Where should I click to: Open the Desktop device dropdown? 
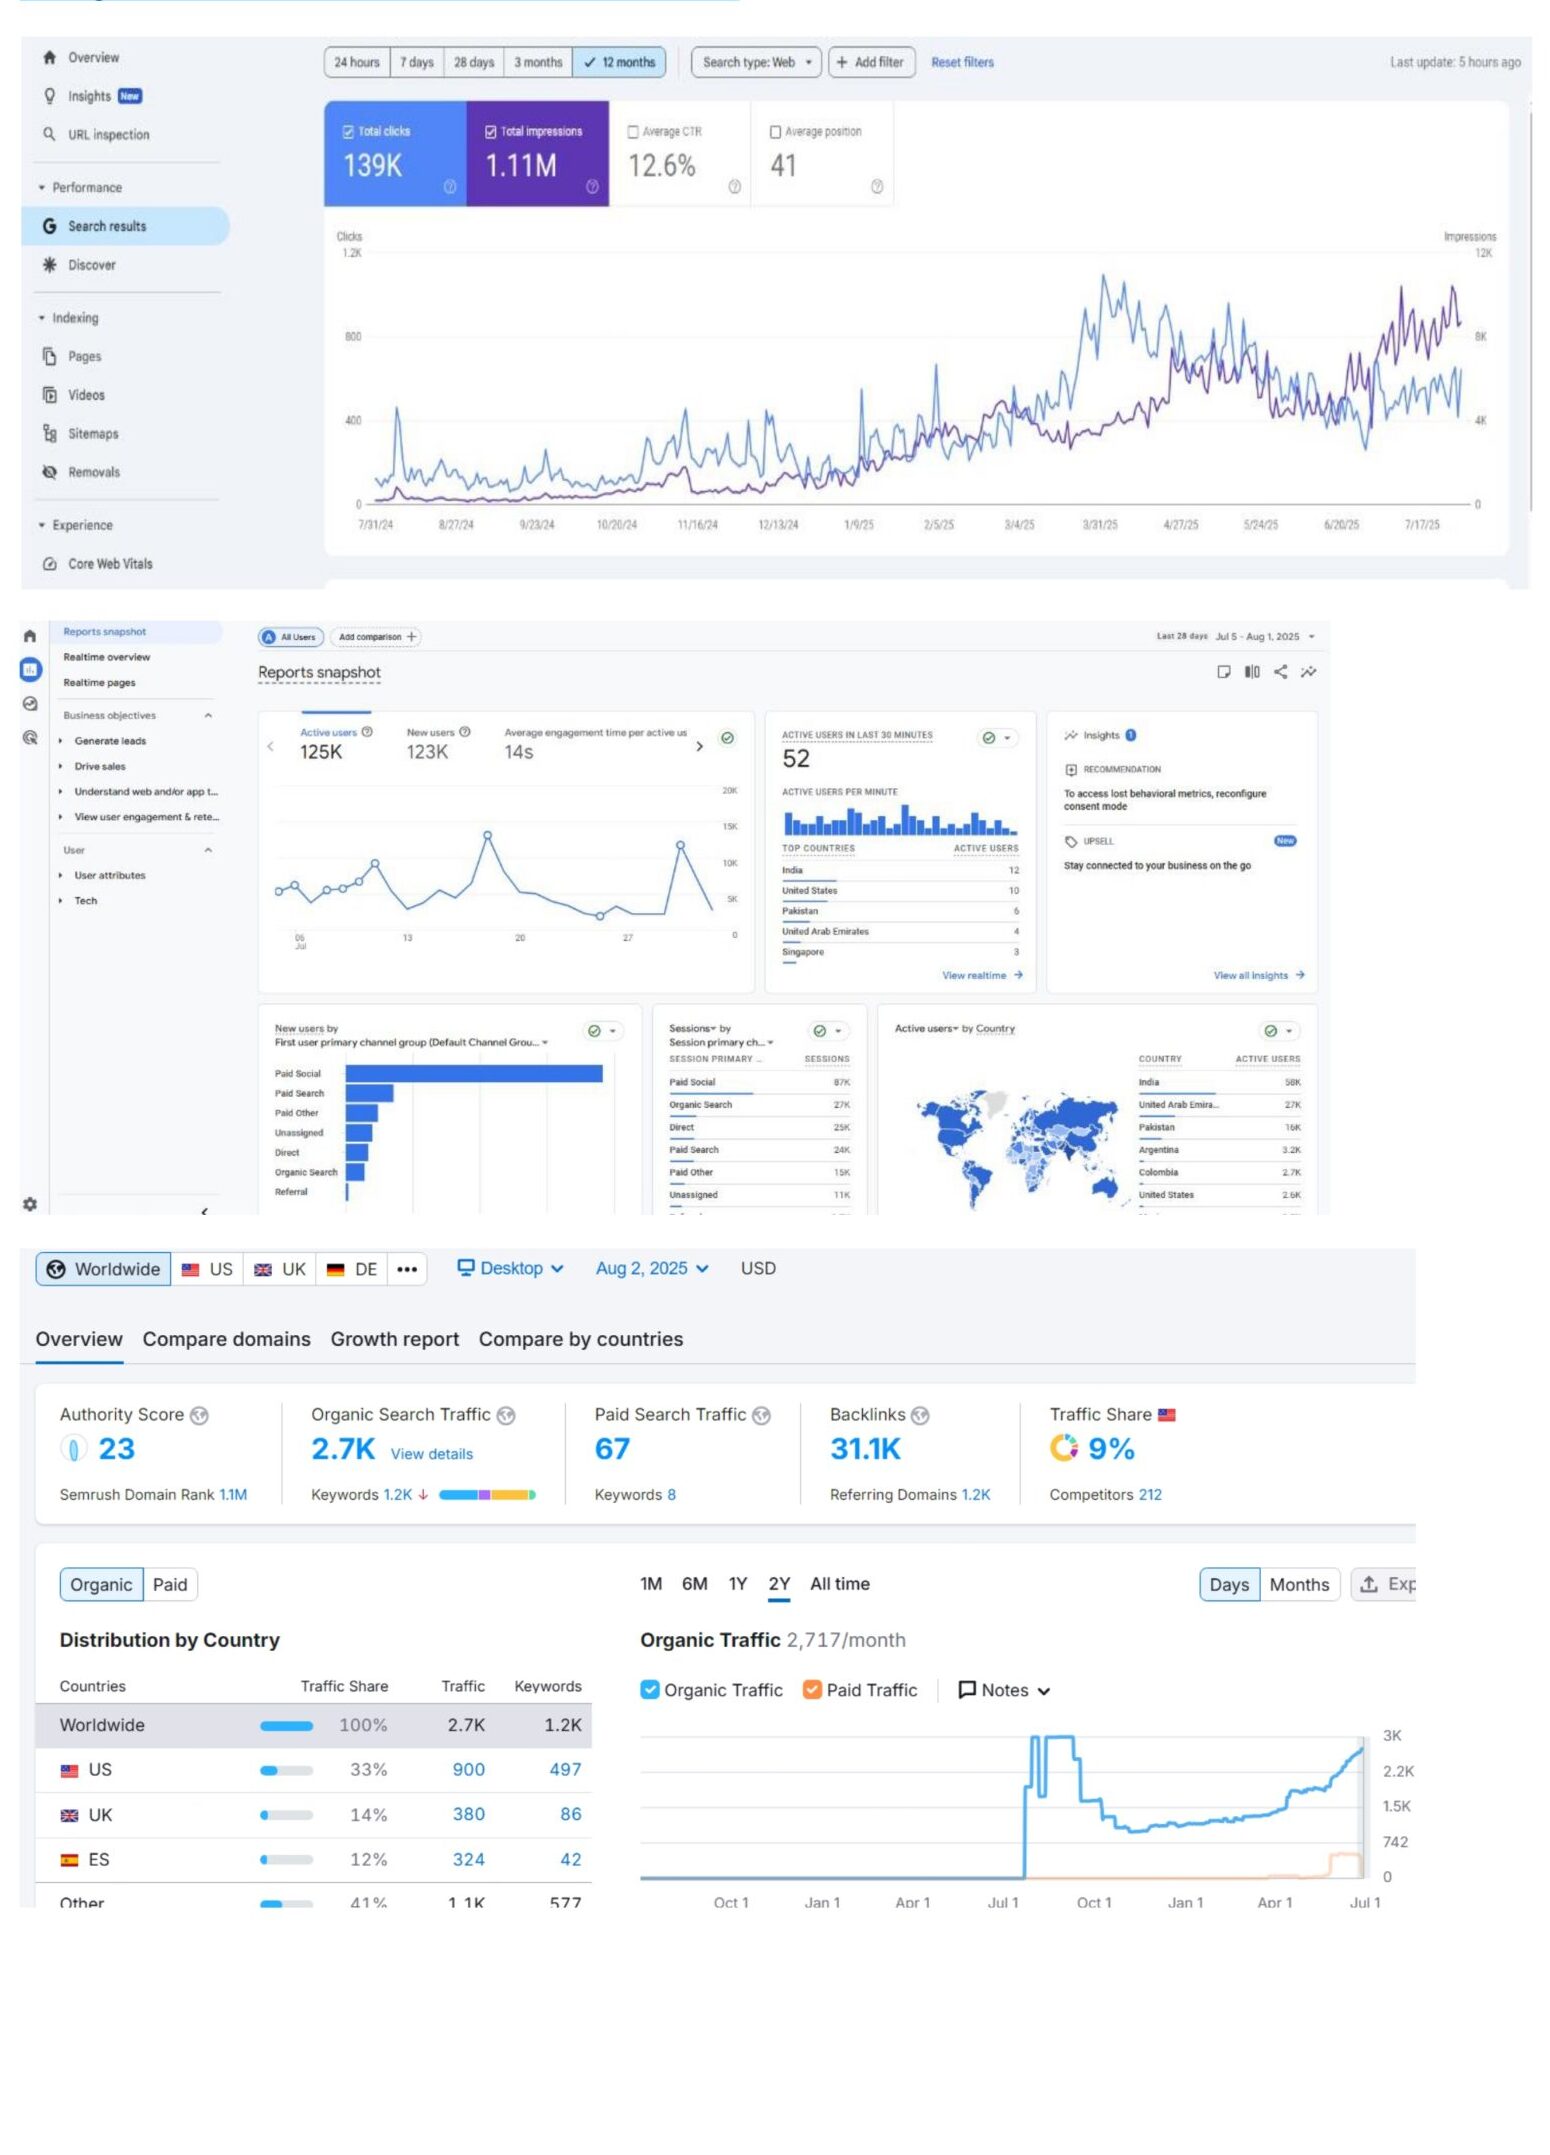(x=510, y=1268)
